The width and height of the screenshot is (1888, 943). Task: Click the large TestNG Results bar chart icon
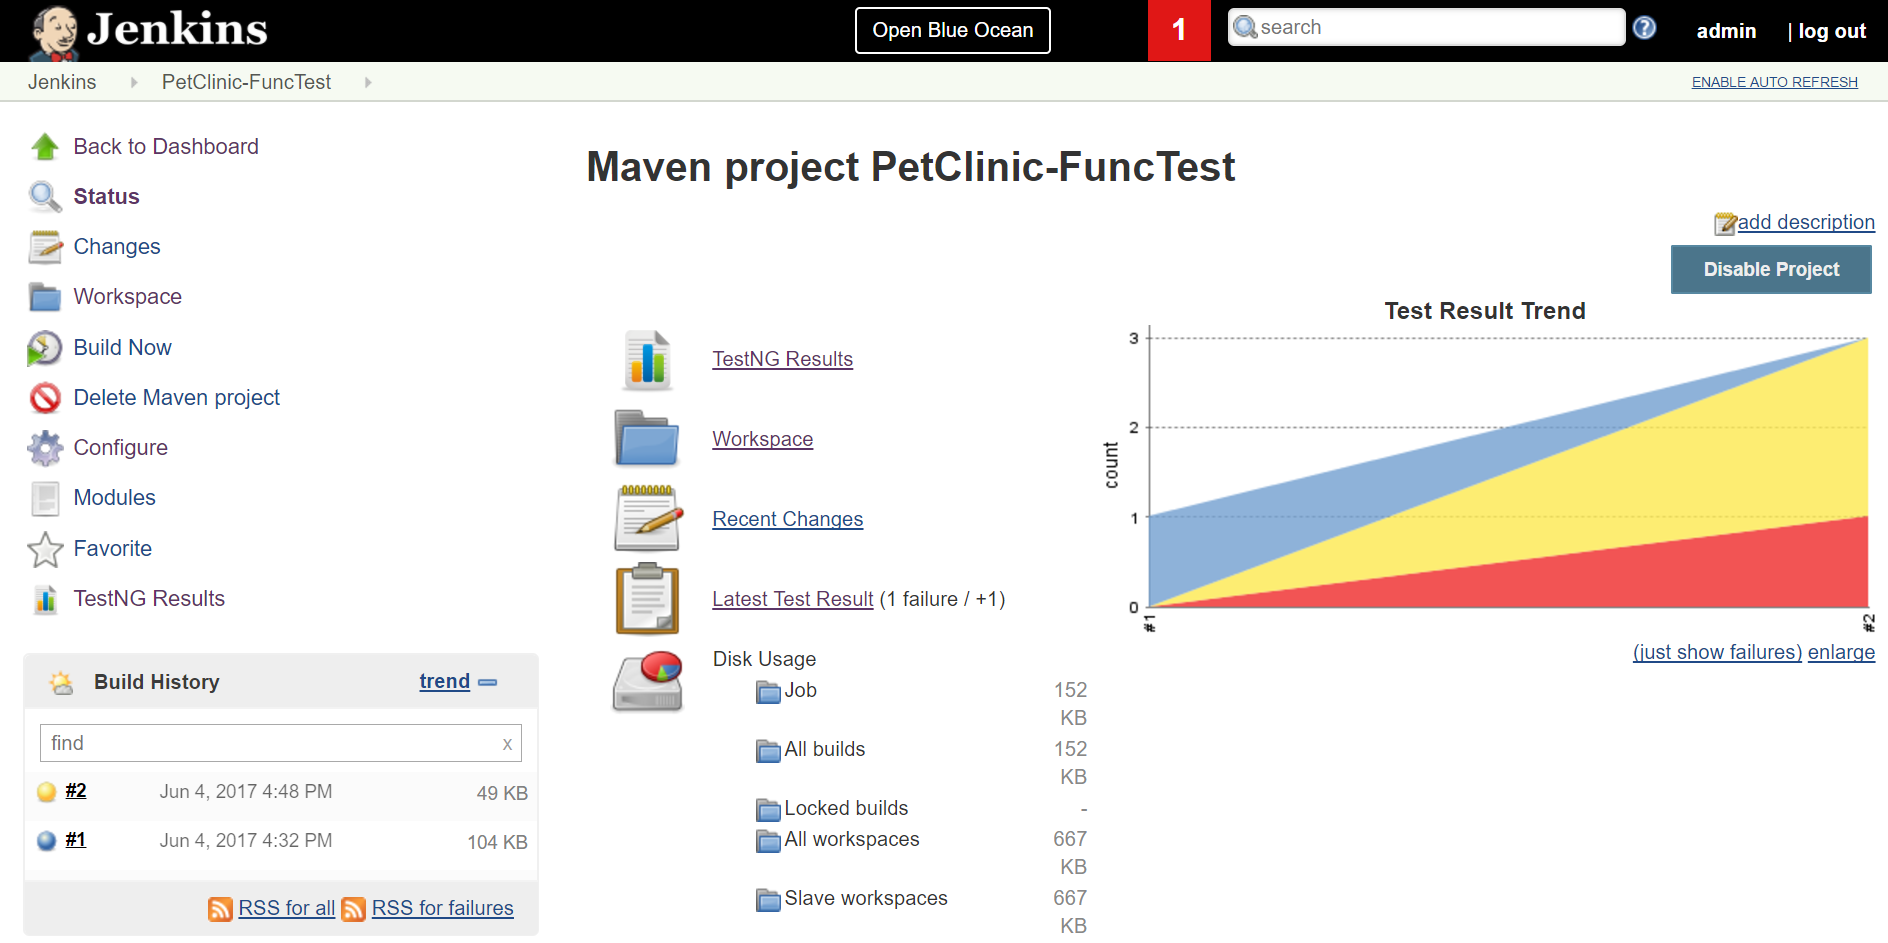pos(647,360)
